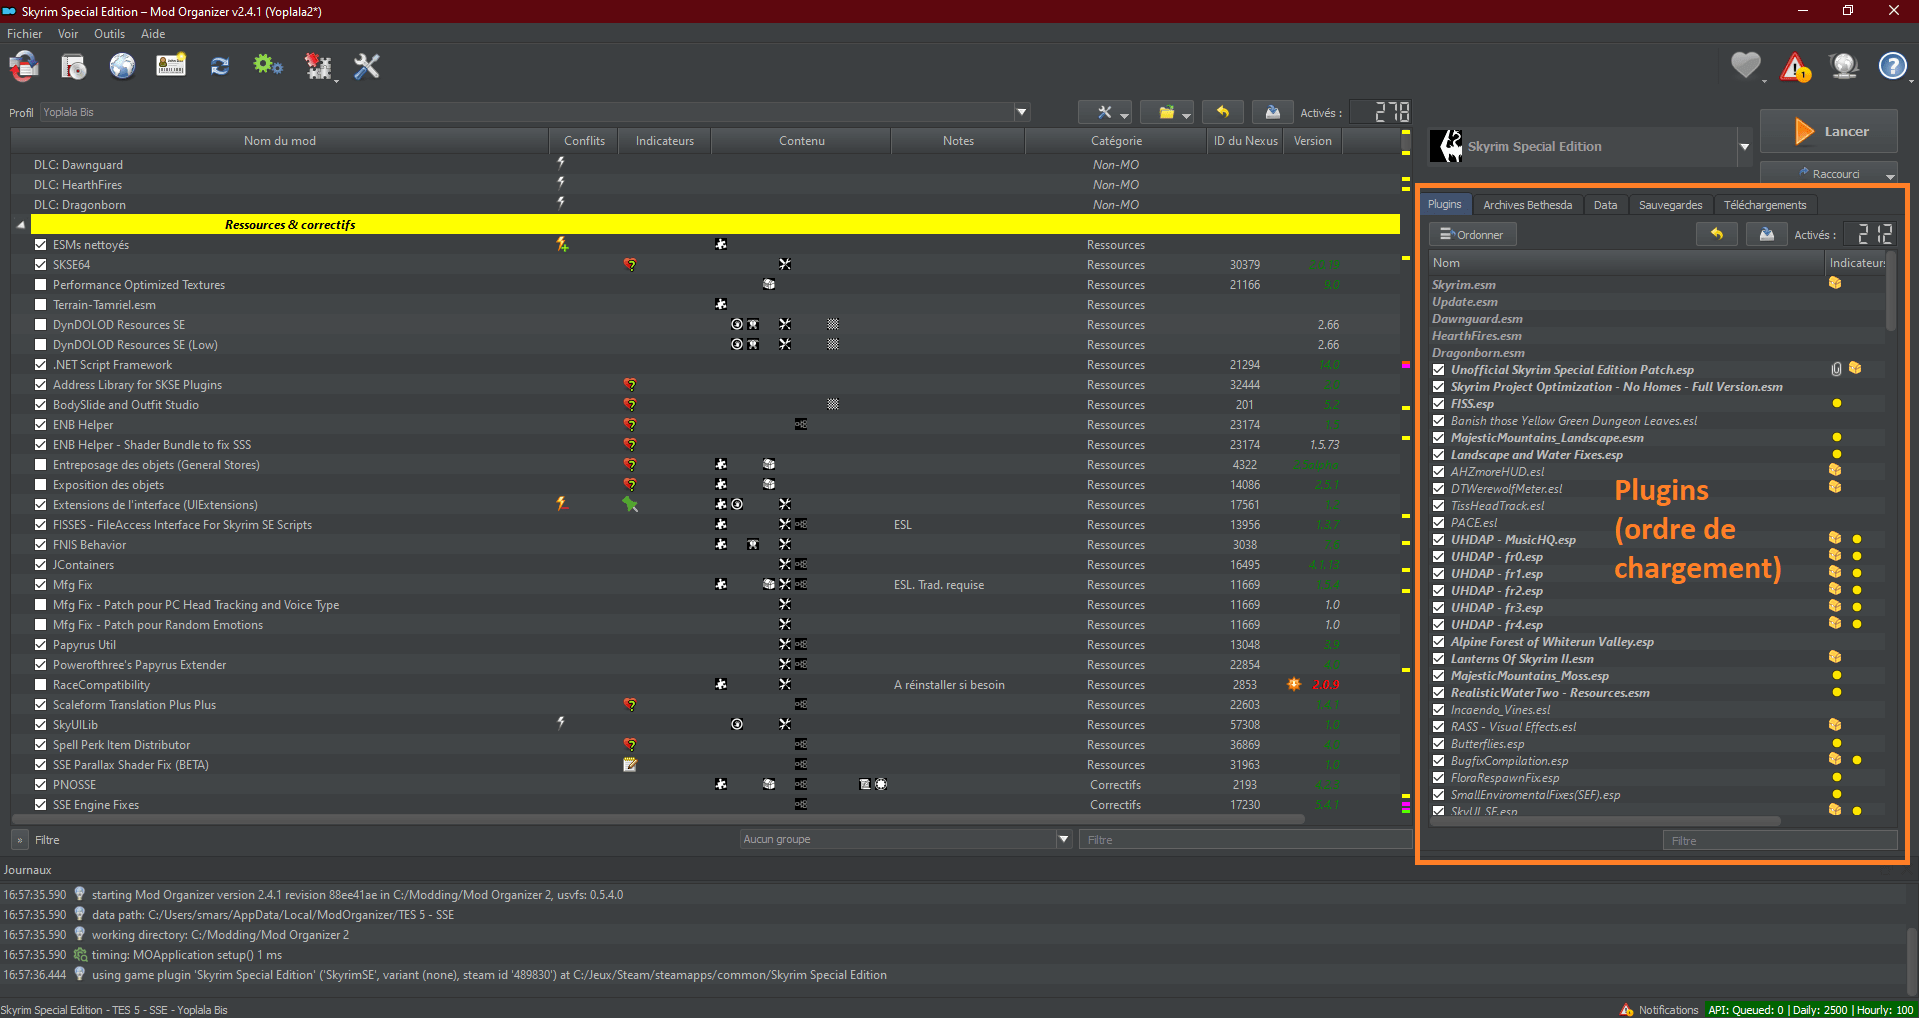This screenshot has width=1919, height=1018.
Task: Open the profiles ID card icon
Action: [x=171, y=67]
